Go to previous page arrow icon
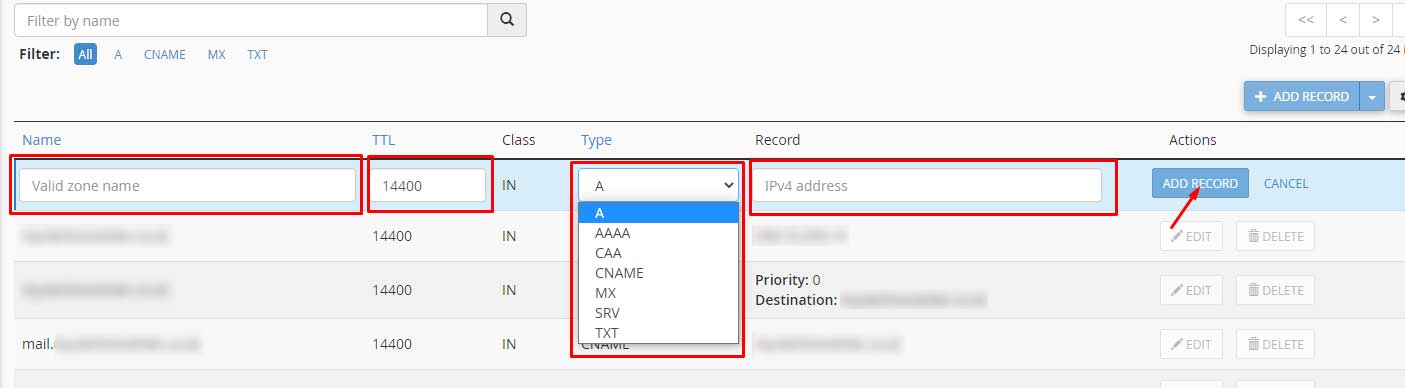This screenshot has height=388, width=1405. tap(1343, 20)
